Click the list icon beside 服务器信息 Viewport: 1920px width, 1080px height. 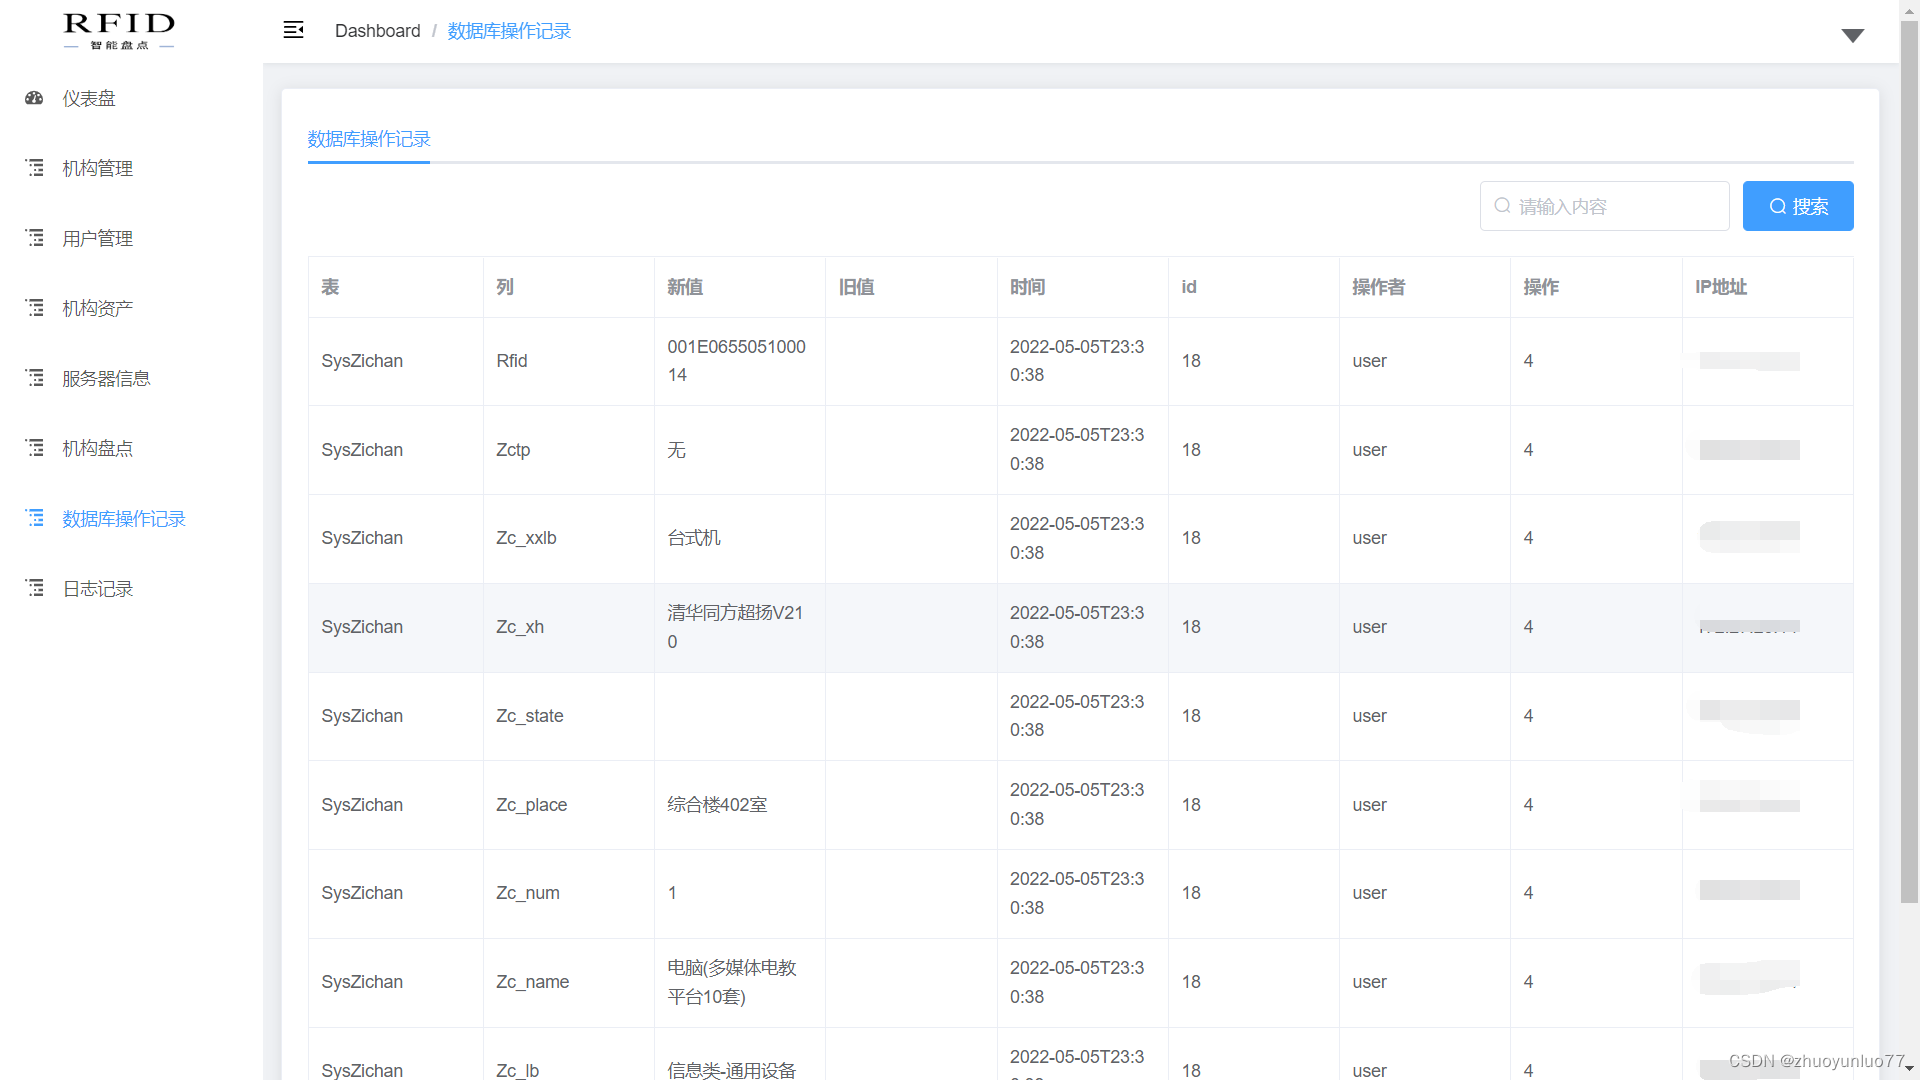click(x=35, y=378)
